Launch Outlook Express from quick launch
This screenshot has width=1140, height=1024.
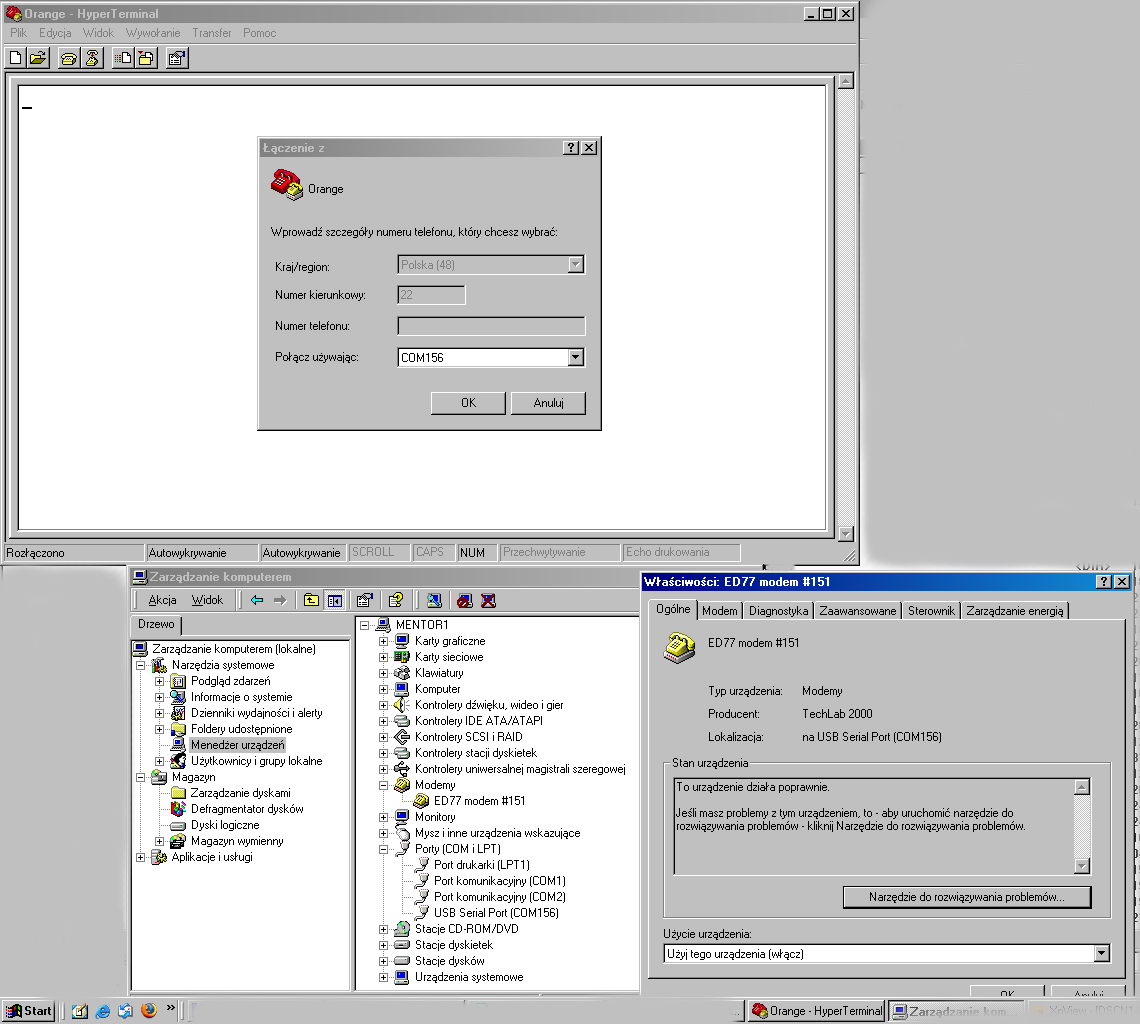pos(126,1010)
